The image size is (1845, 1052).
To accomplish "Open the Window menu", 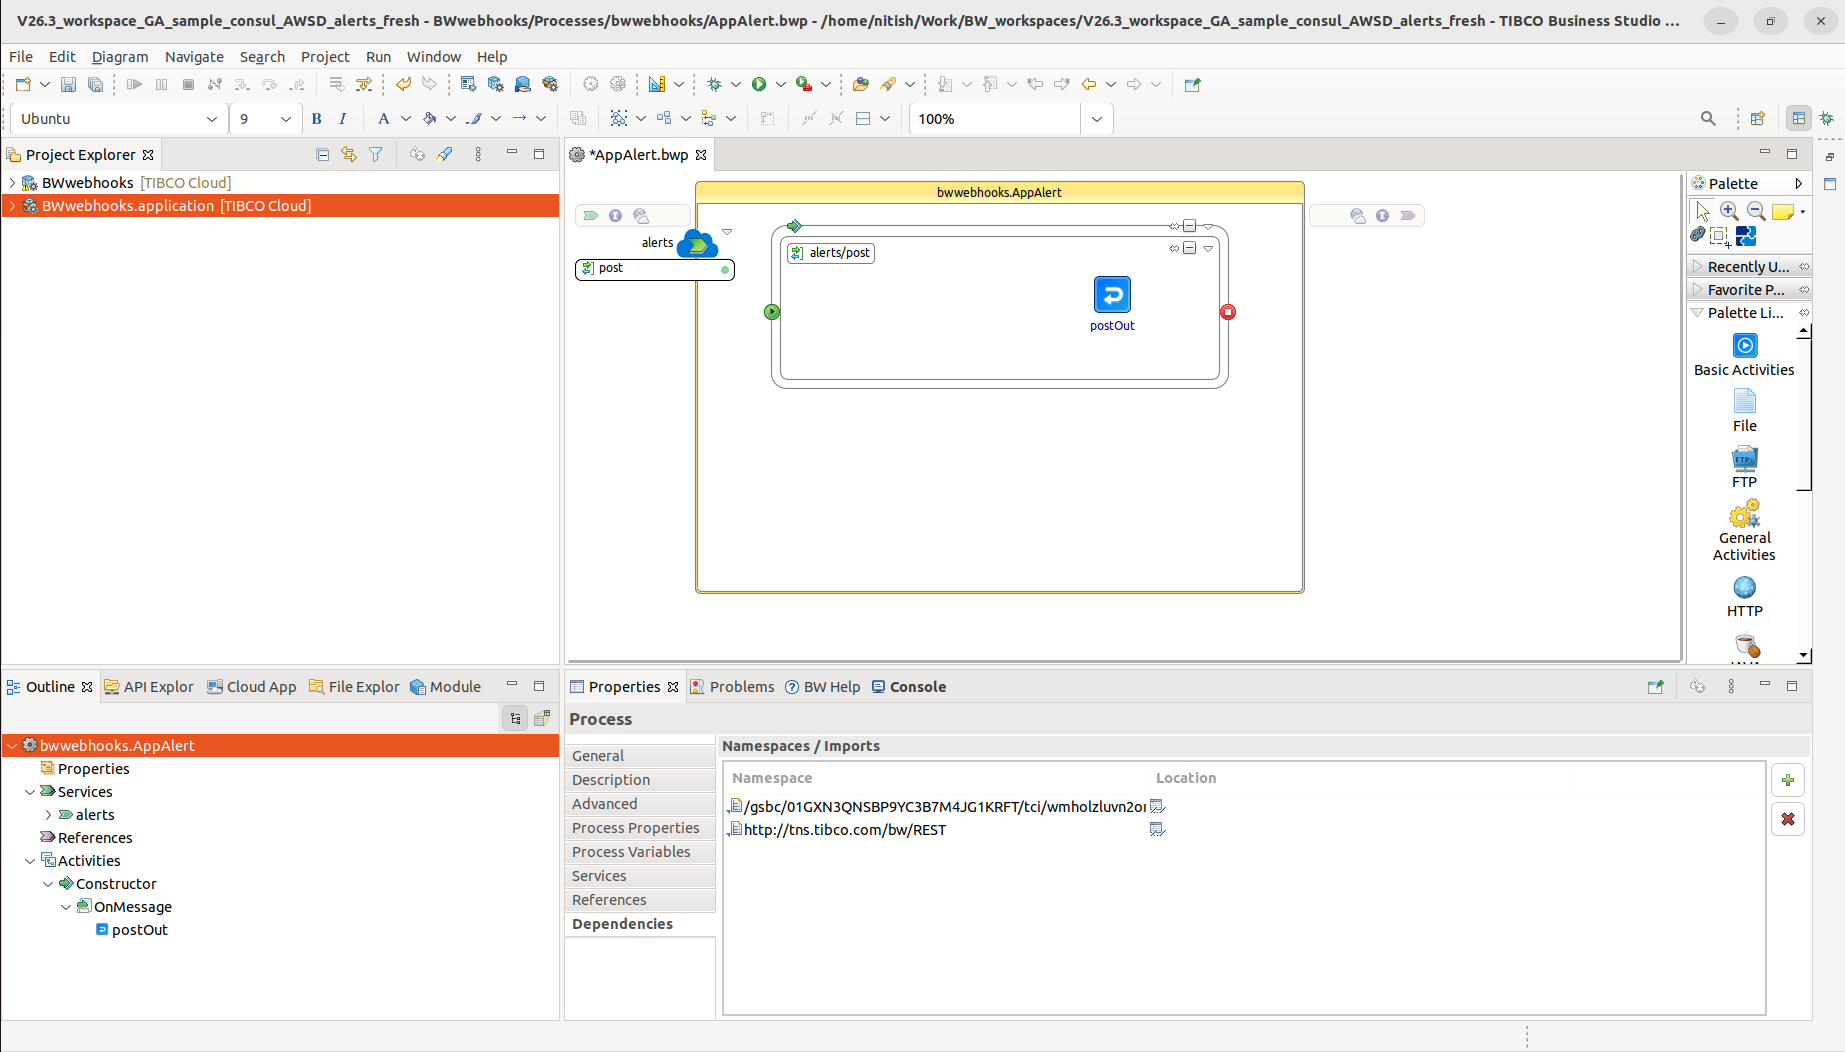I will pyautogui.click(x=433, y=57).
